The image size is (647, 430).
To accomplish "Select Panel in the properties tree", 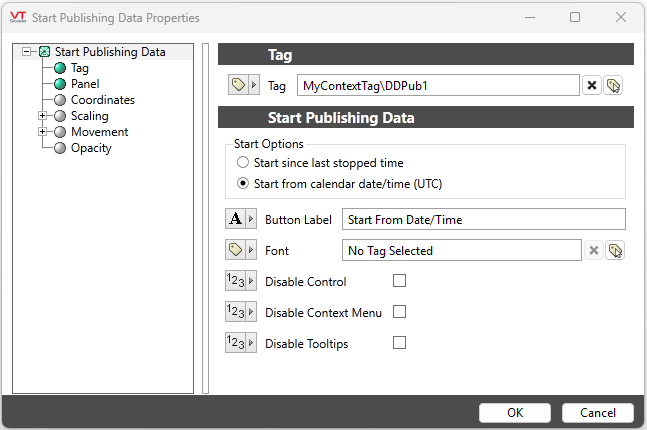I will click(x=84, y=84).
